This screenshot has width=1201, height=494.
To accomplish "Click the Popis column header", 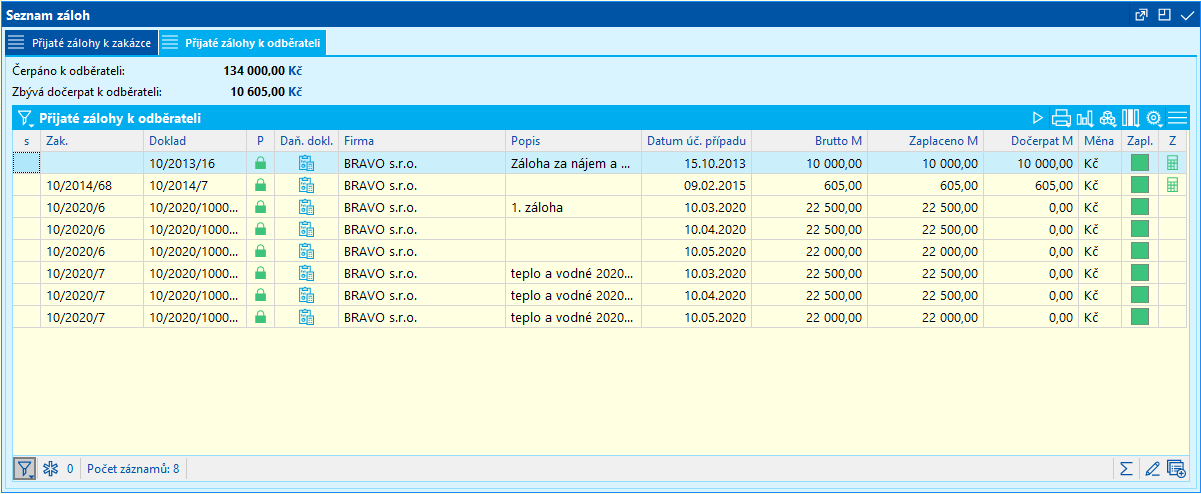I will (x=573, y=141).
